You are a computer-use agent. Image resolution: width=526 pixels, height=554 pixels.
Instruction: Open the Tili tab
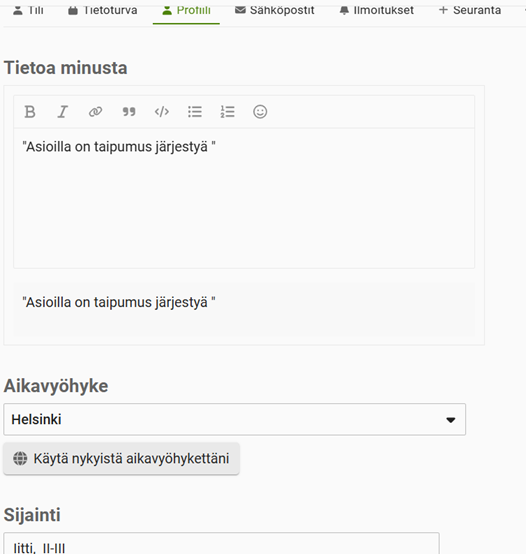click(28, 11)
